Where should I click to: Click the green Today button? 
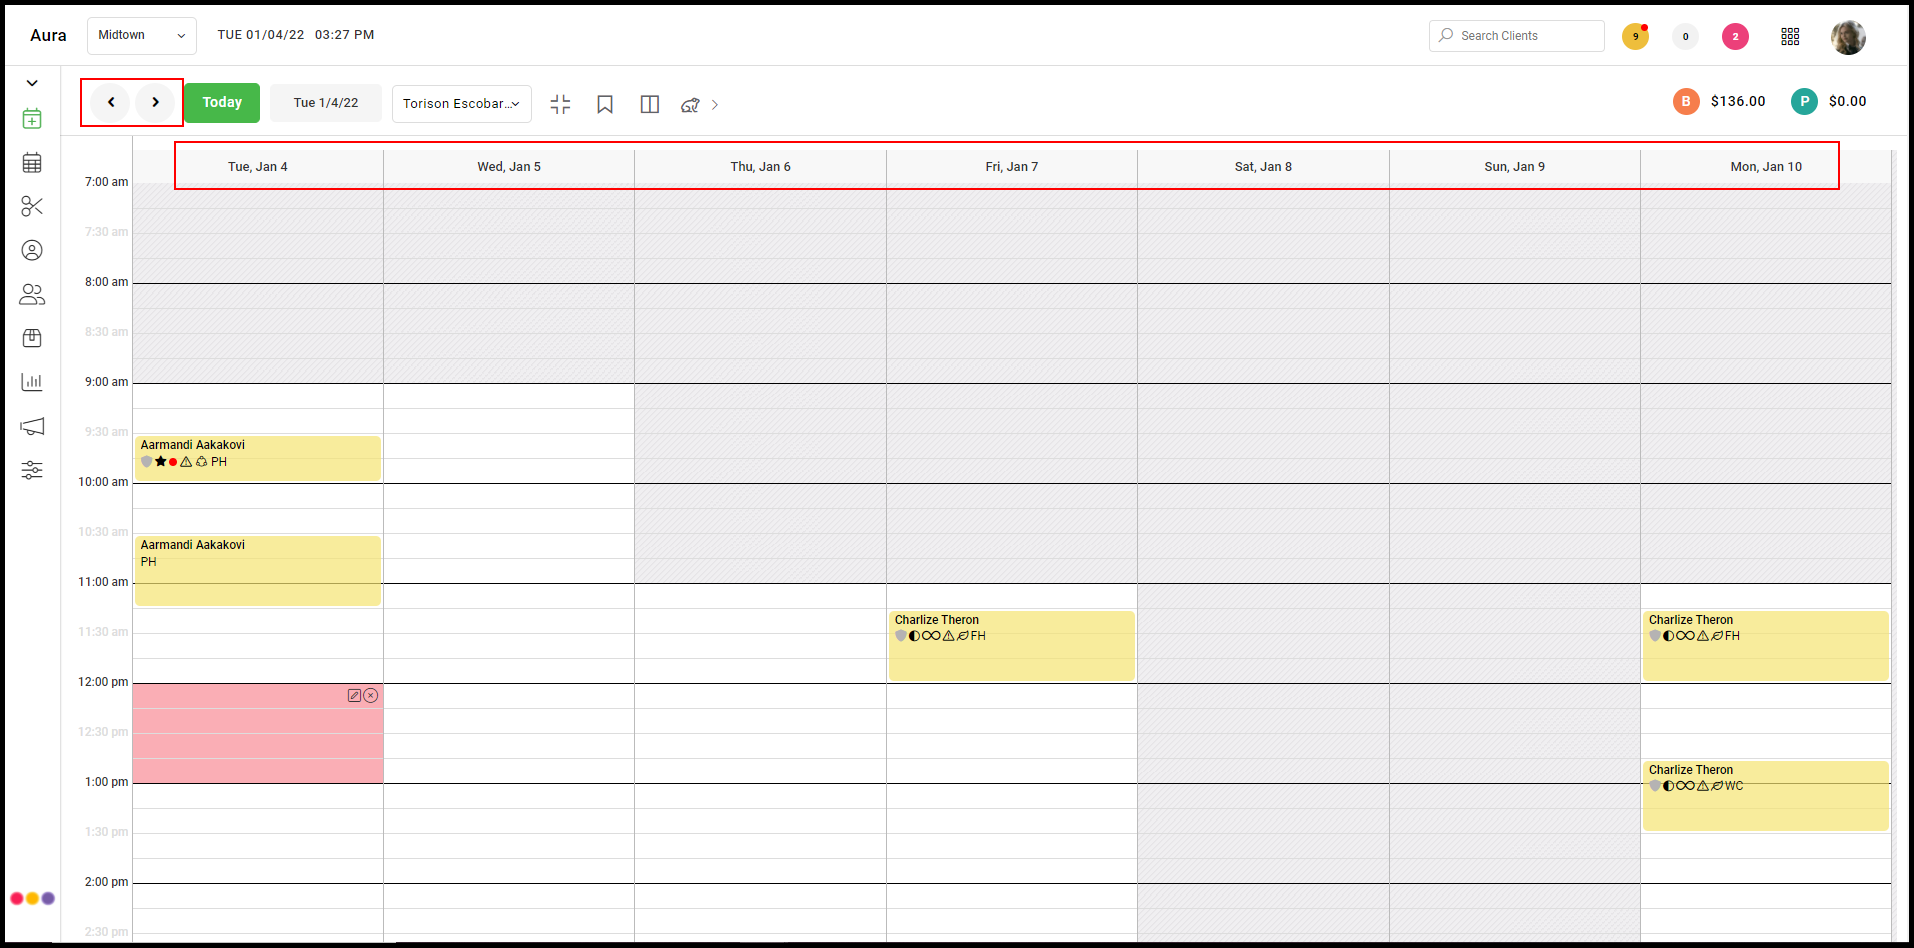coord(222,103)
